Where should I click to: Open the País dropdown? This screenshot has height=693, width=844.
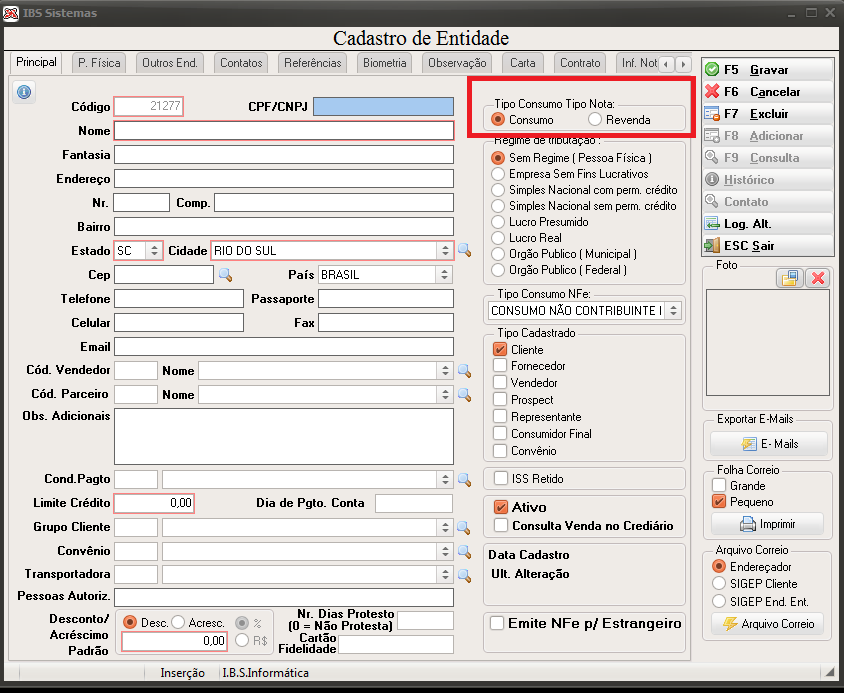(444, 275)
